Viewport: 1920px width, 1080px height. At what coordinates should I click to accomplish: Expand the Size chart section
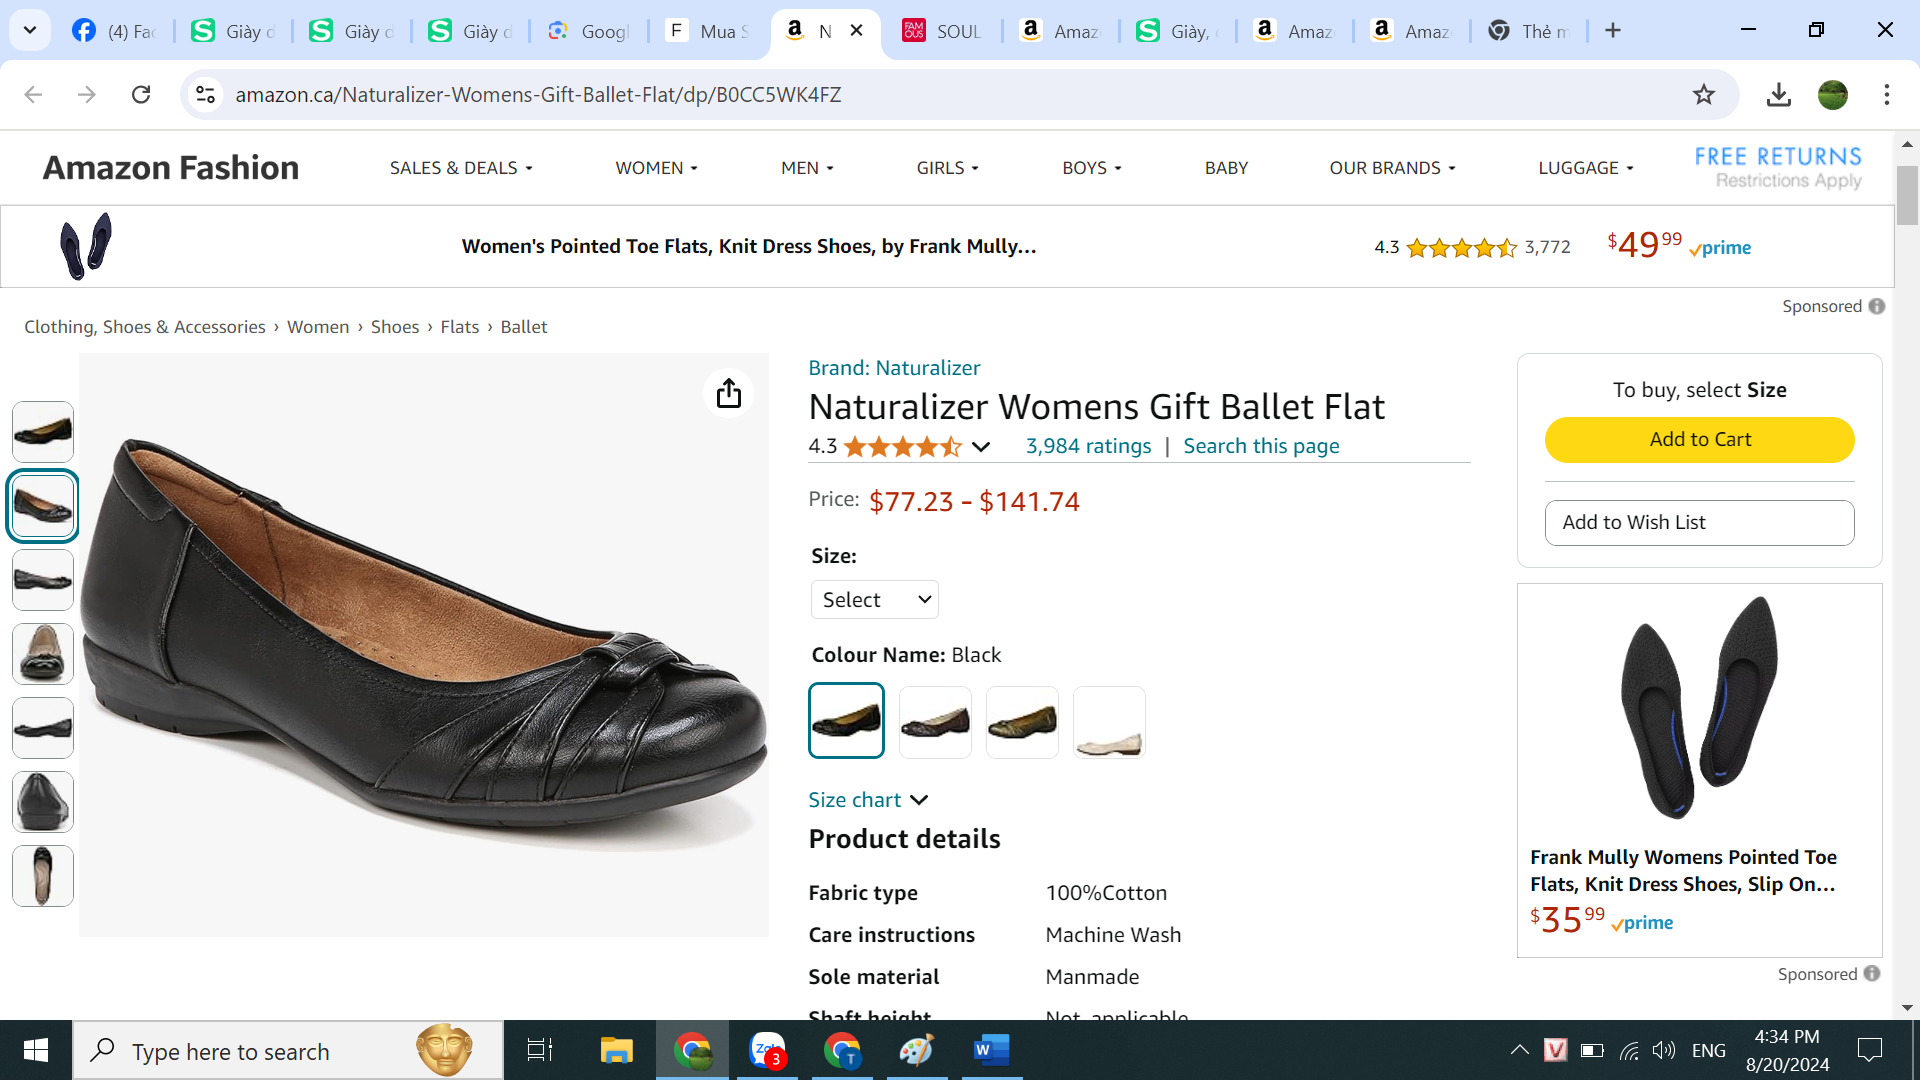(x=868, y=799)
